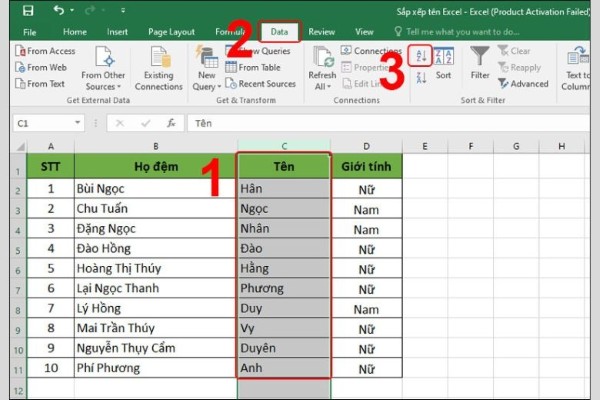Viewport: 600px width, 400px height.
Task: Click the Filter funnel icon
Action: [480, 63]
